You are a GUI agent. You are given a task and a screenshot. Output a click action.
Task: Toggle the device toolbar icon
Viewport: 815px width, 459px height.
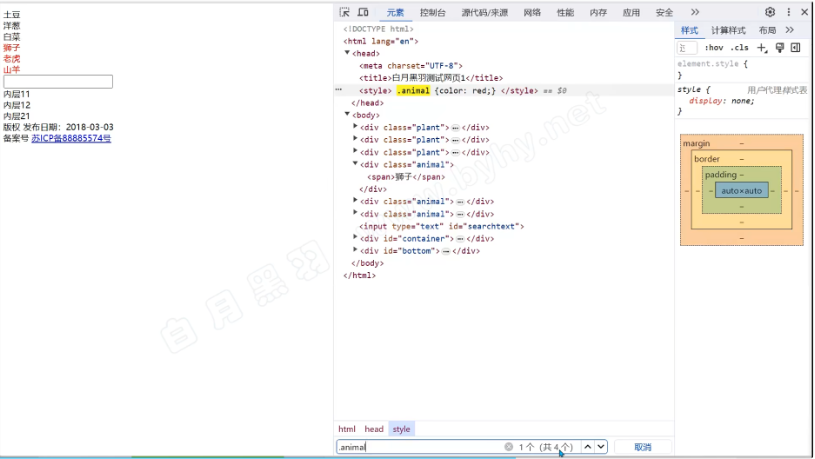coord(362,13)
